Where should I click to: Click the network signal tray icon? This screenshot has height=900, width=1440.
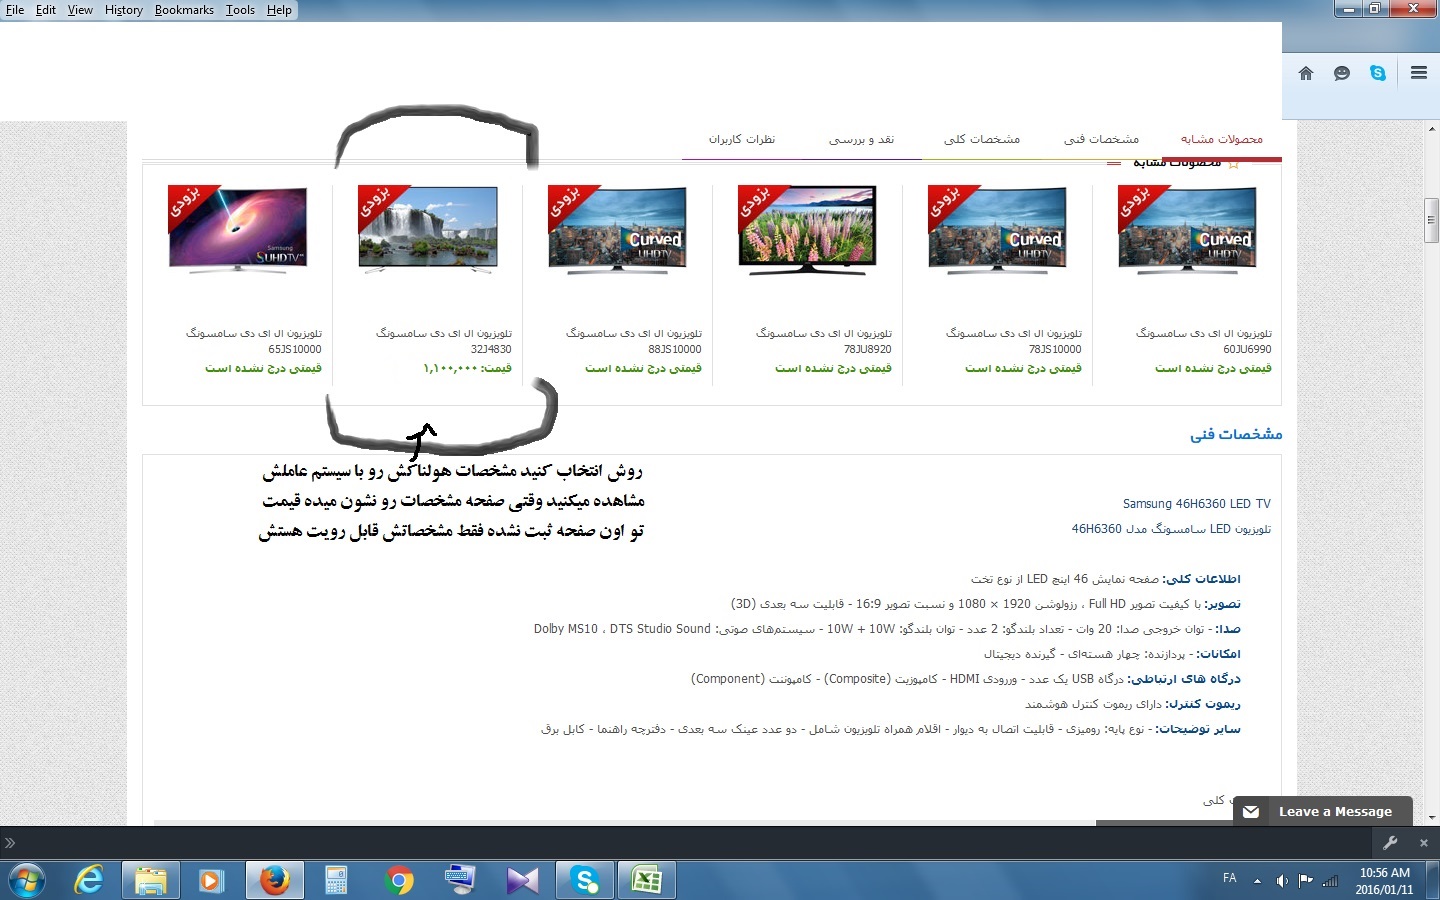[x=1331, y=881]
